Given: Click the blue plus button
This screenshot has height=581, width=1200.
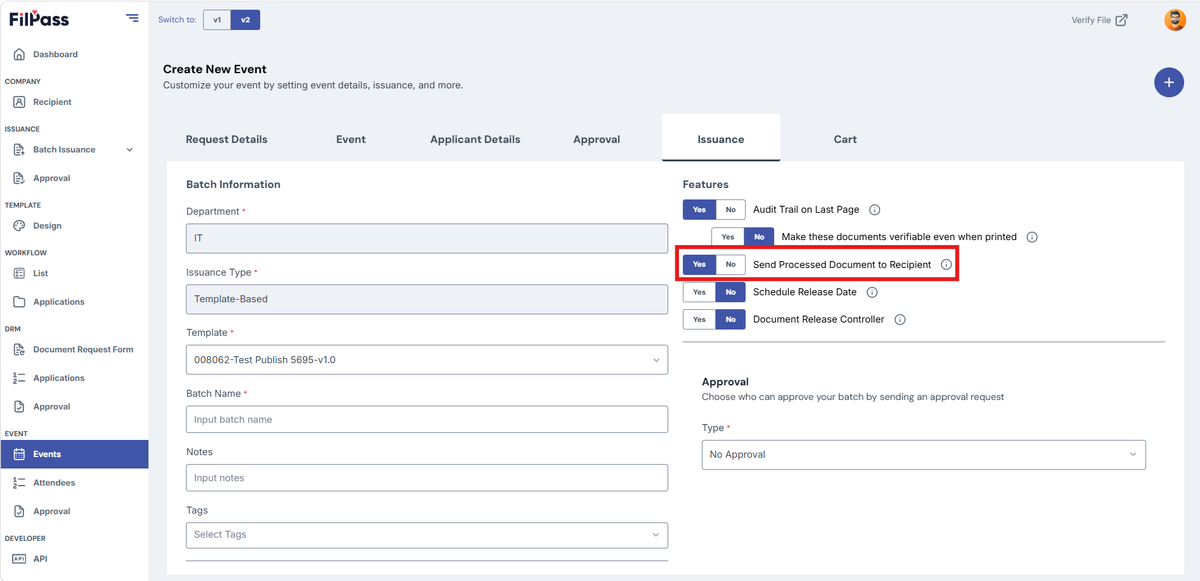Looking at the screenshot, I should click(x=1168, y=82).
